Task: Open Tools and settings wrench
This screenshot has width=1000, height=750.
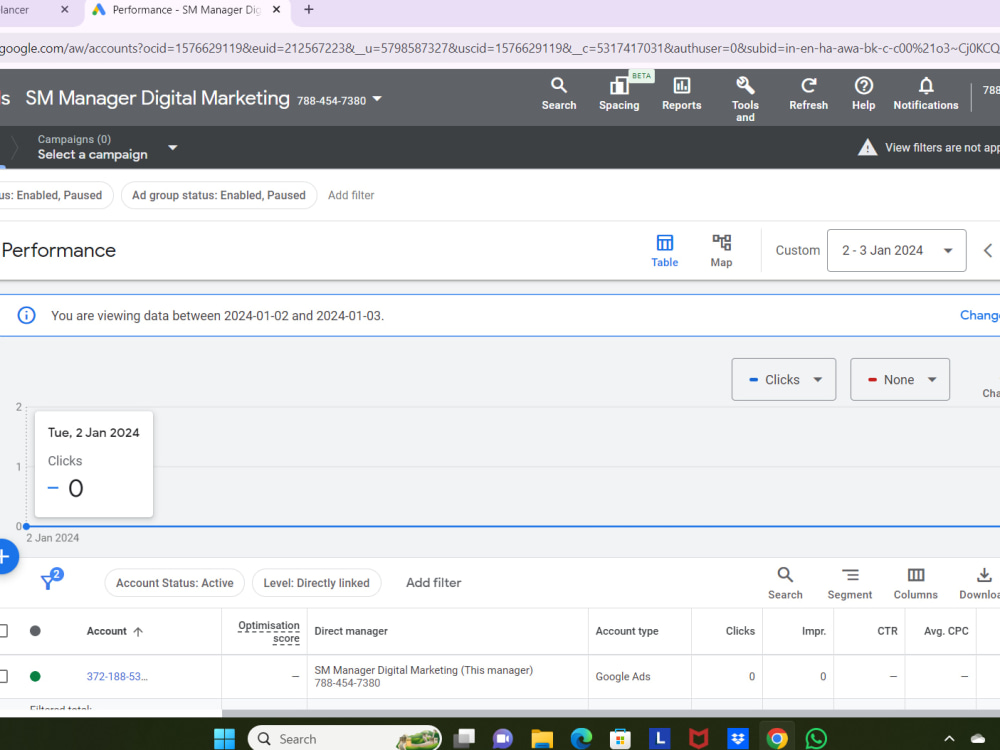Action: [745, 99]
